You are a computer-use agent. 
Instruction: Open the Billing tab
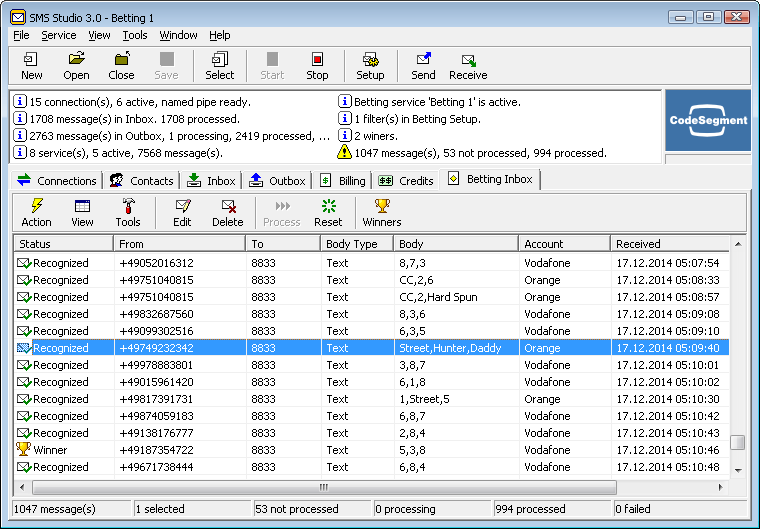coord(343,181)
